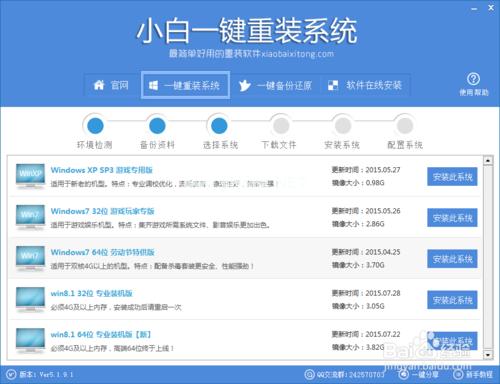Screen dimensions: 500x384
Task: Open the 软件在线安装 tab
Action: (365, 86)
